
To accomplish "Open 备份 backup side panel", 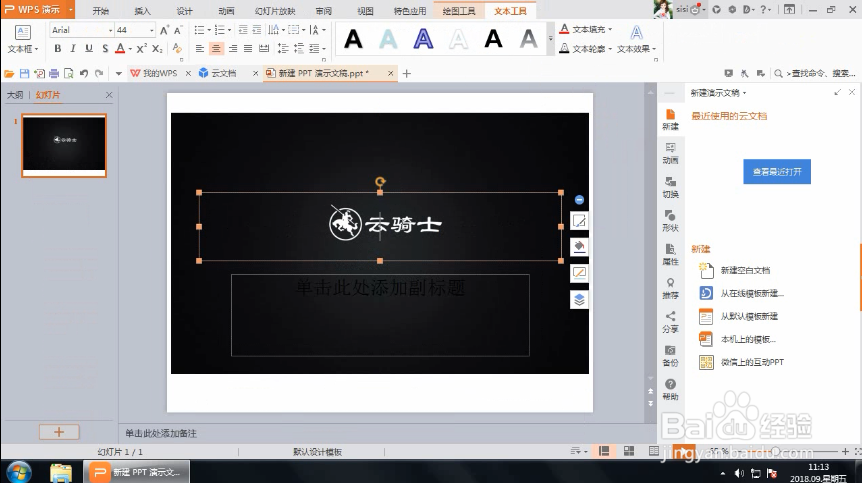I will click(x=670, y=356).
